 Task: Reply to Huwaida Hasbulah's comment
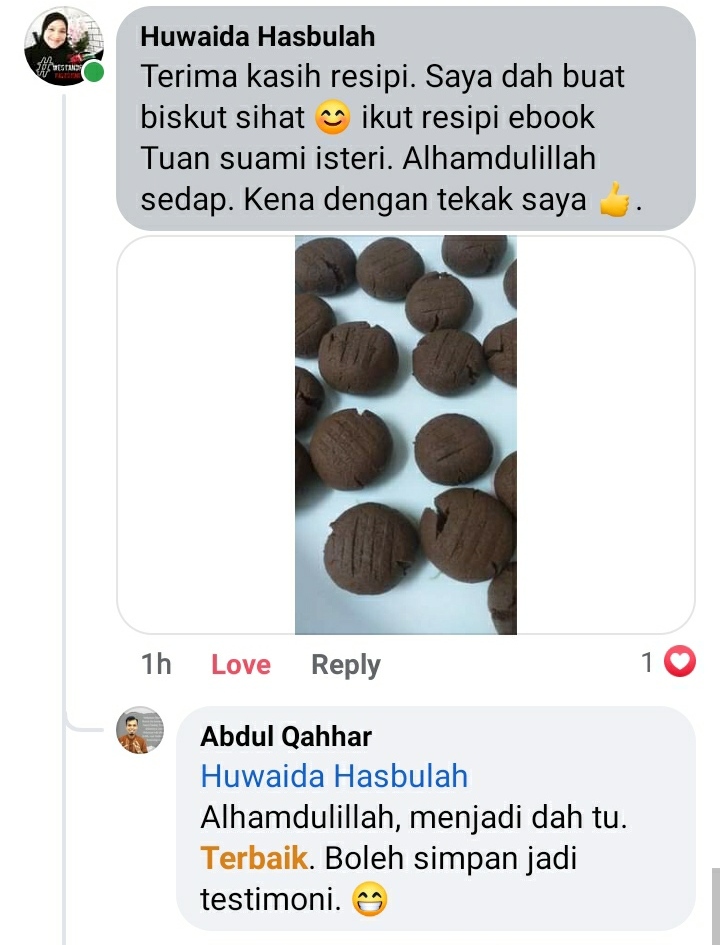346,665
